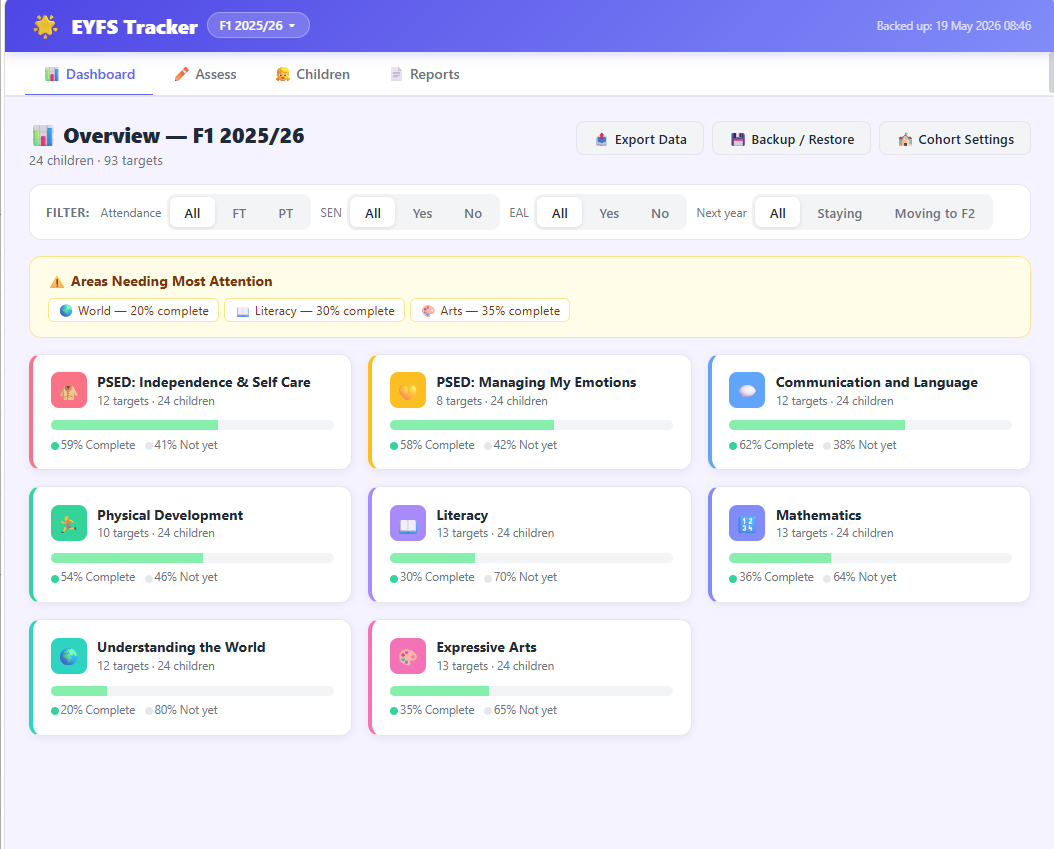Click 36% Complete on Mathematics card
The height and width of the screenshot is (849, 1054).
[x=772, y=577]
